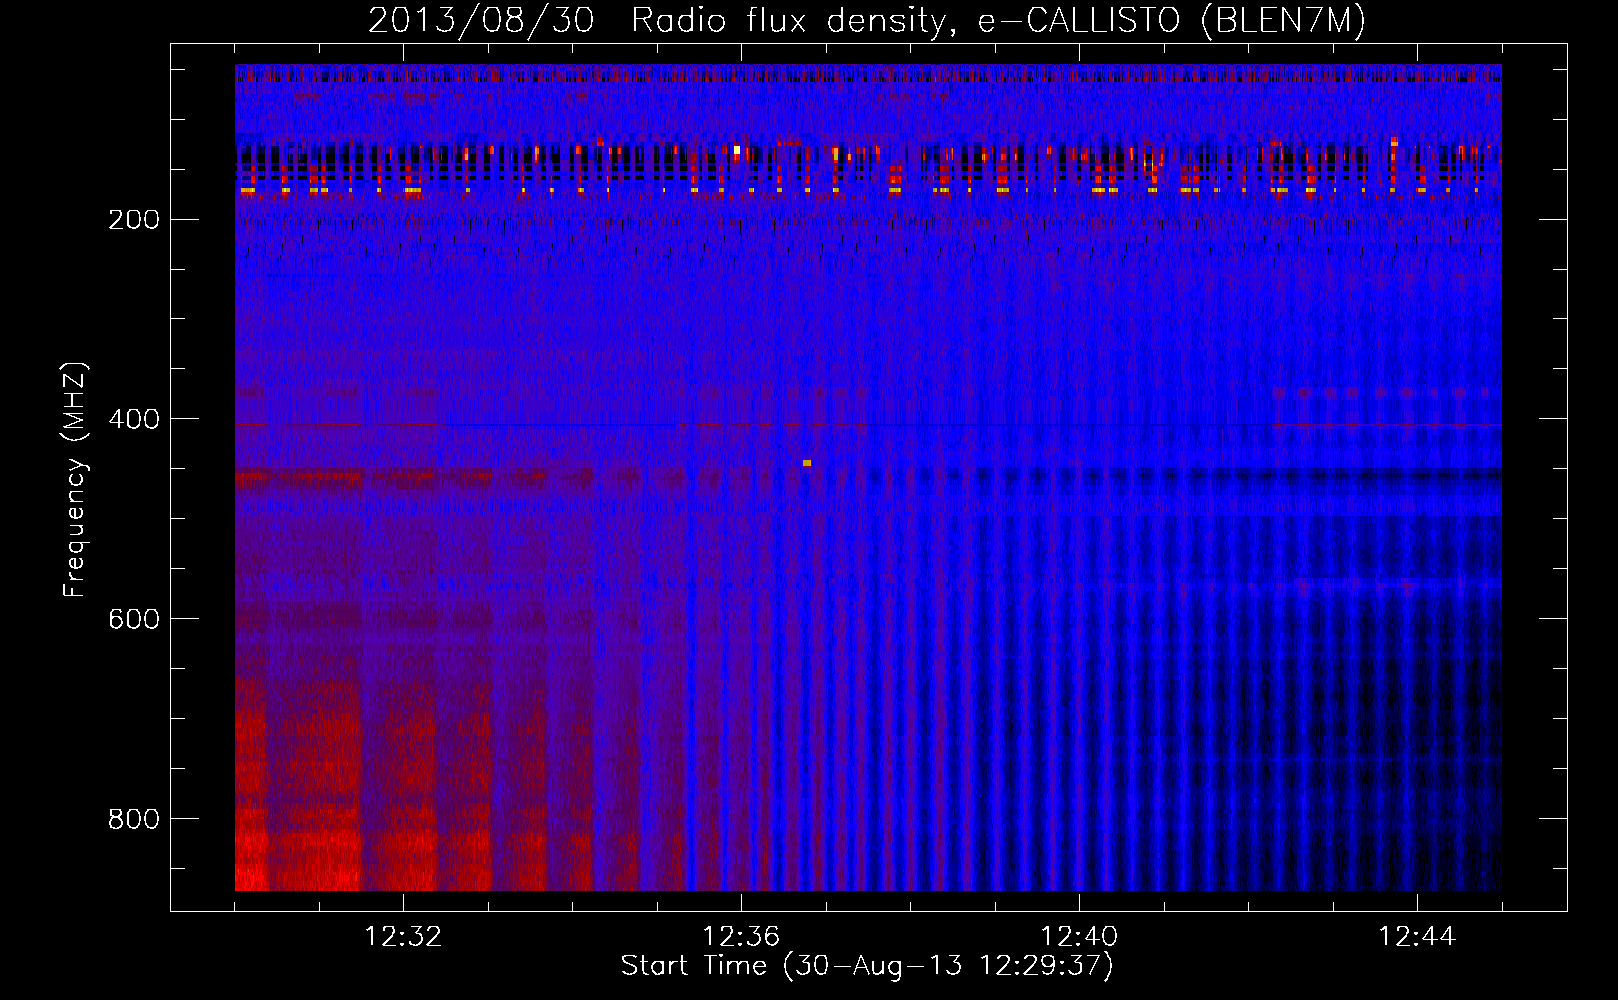Select the 800 MHz frequency axis label
The image size is (1618, 1000).
[x=134, y=819]
